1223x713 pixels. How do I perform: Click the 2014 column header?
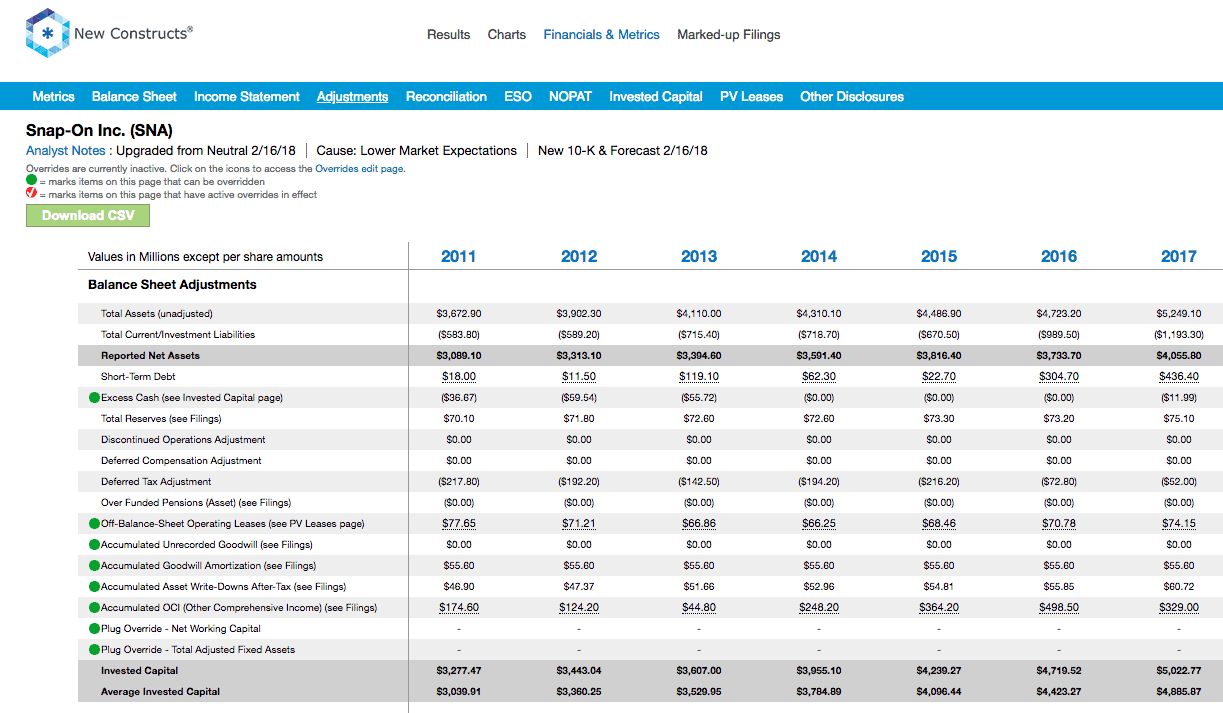(819, 257)
